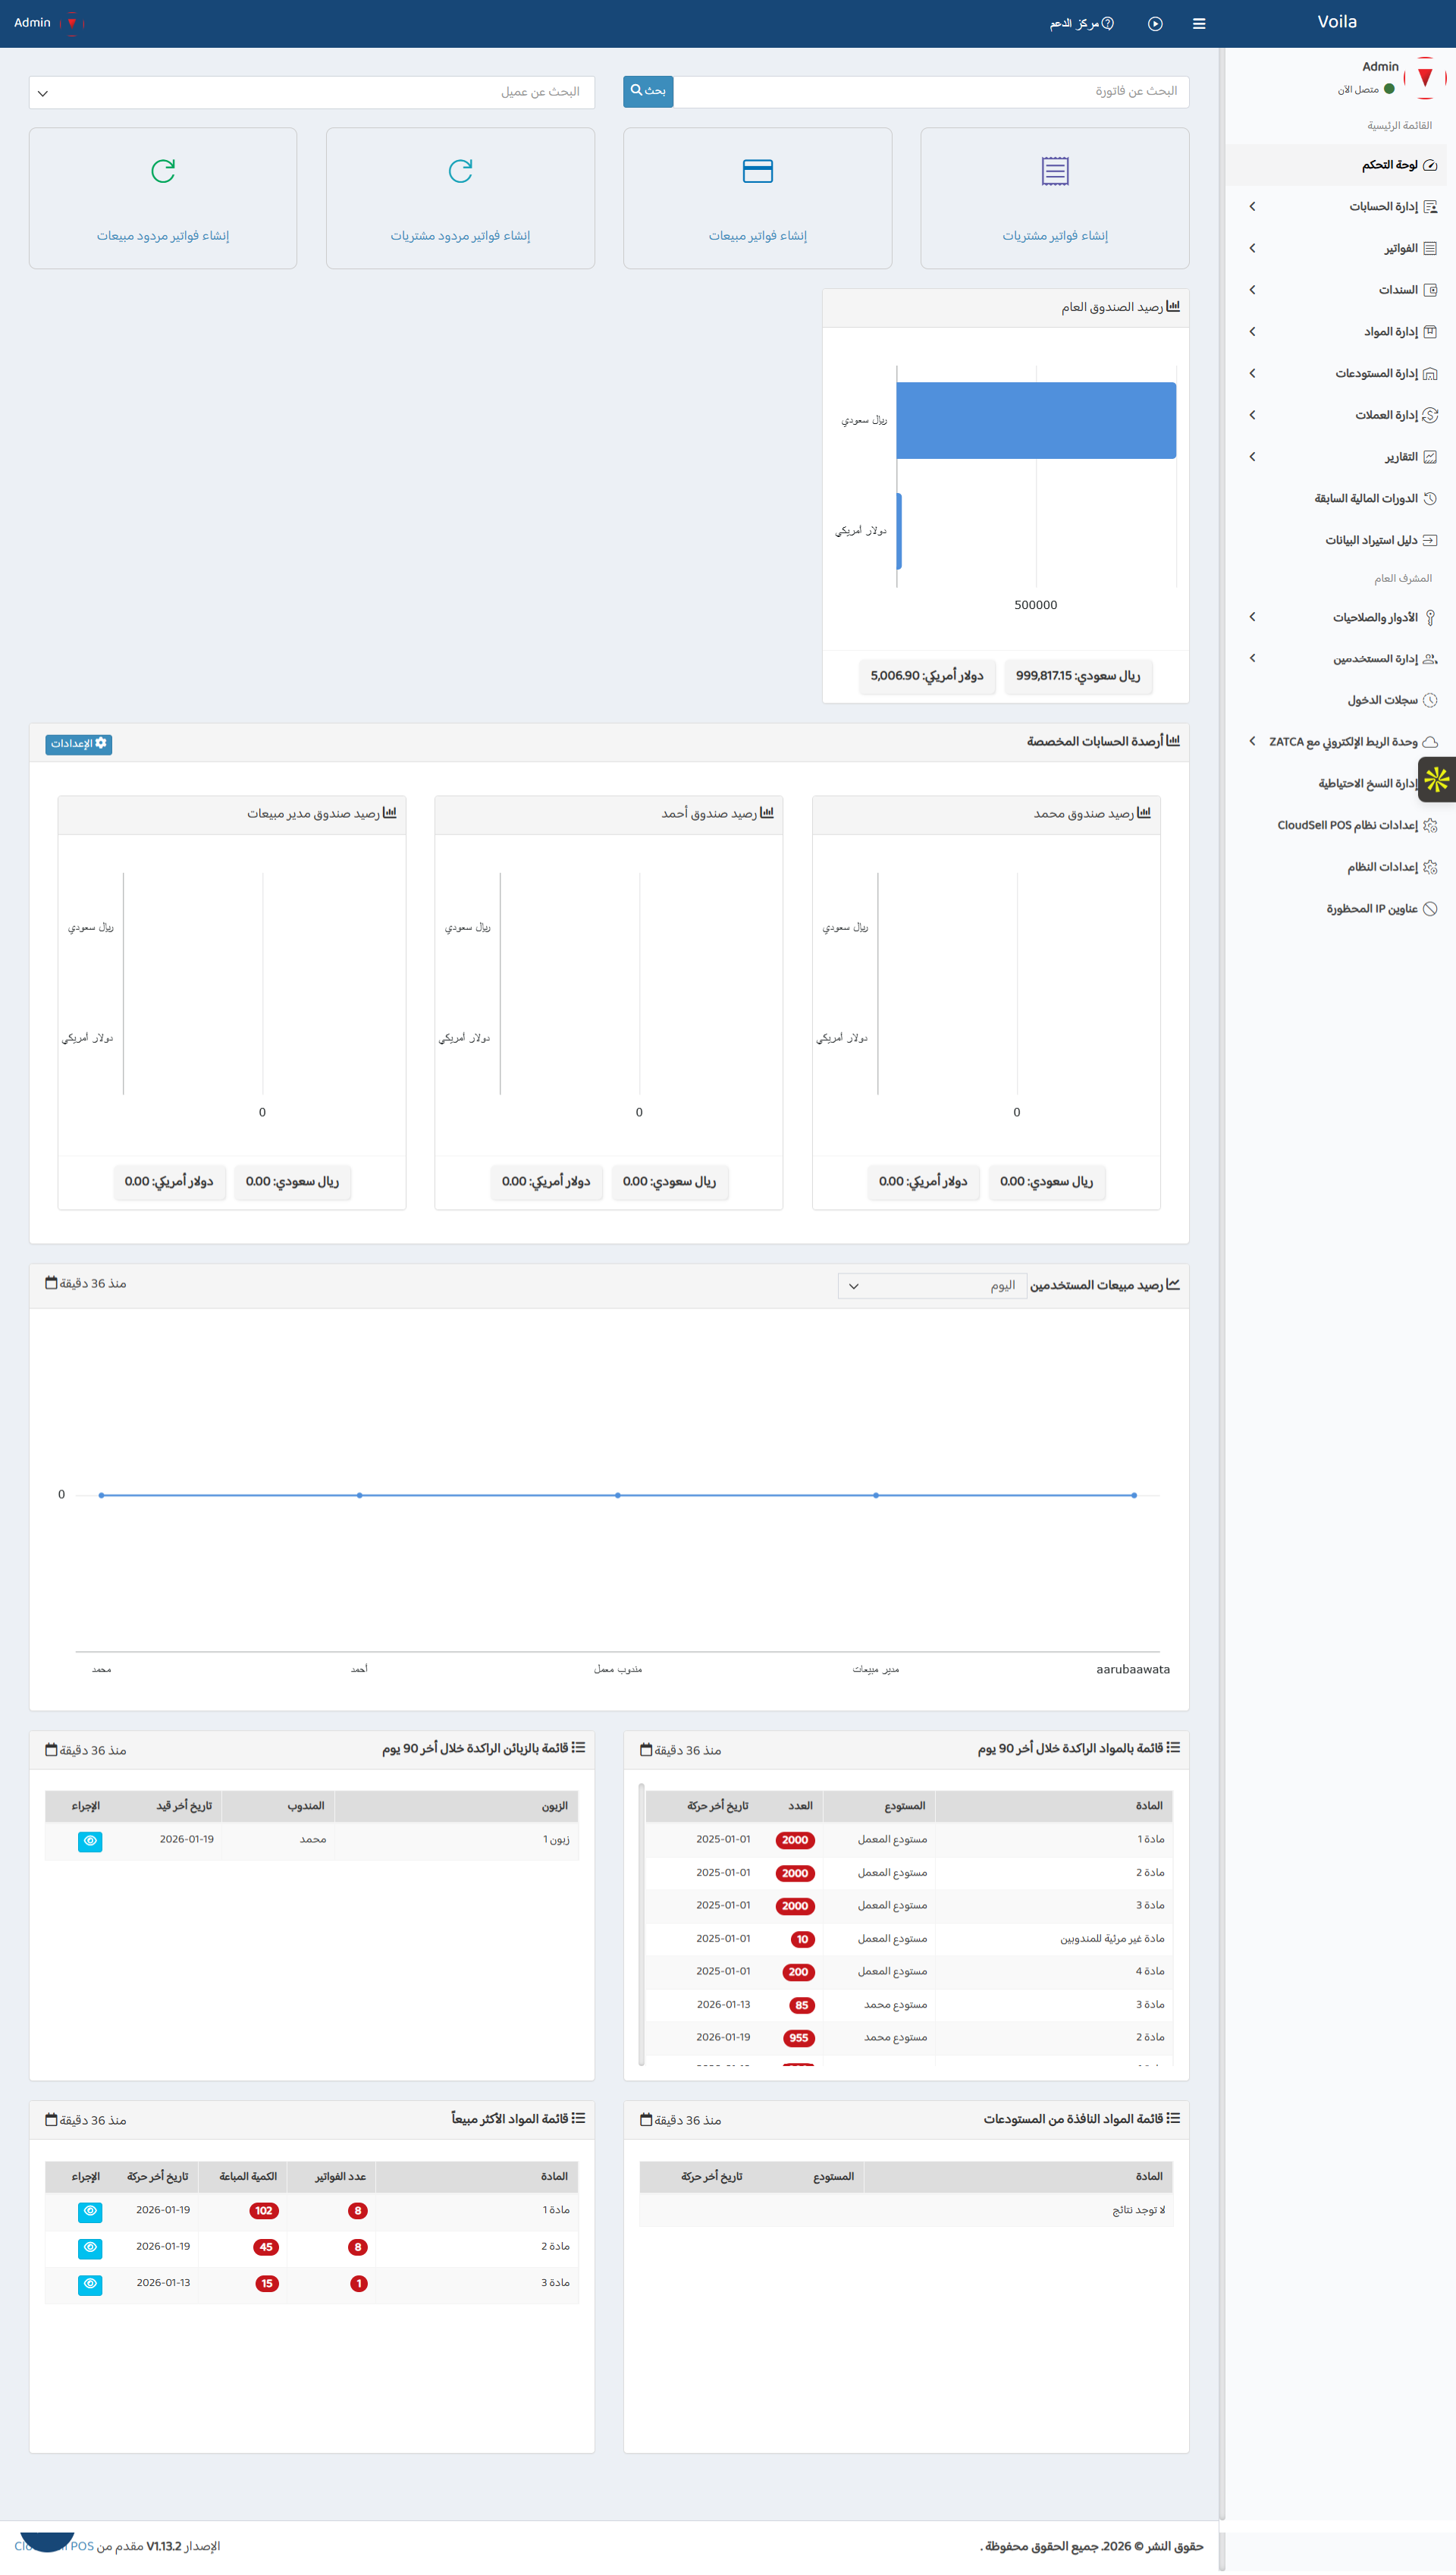Expand إدارة المواد sidebar menu

pos(1337,332)
